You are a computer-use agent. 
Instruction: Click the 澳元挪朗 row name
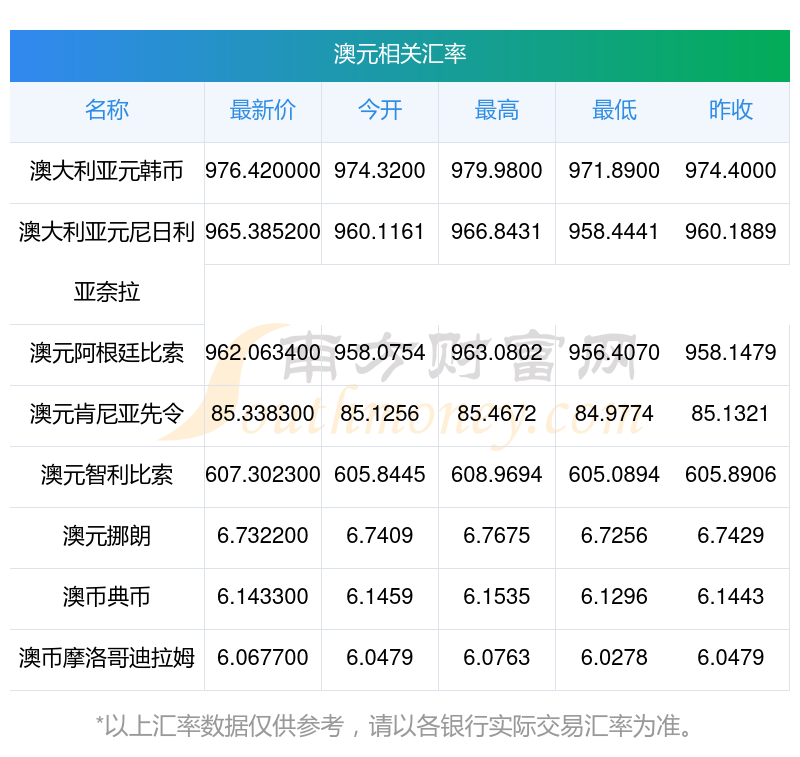[x=107, y=536]
